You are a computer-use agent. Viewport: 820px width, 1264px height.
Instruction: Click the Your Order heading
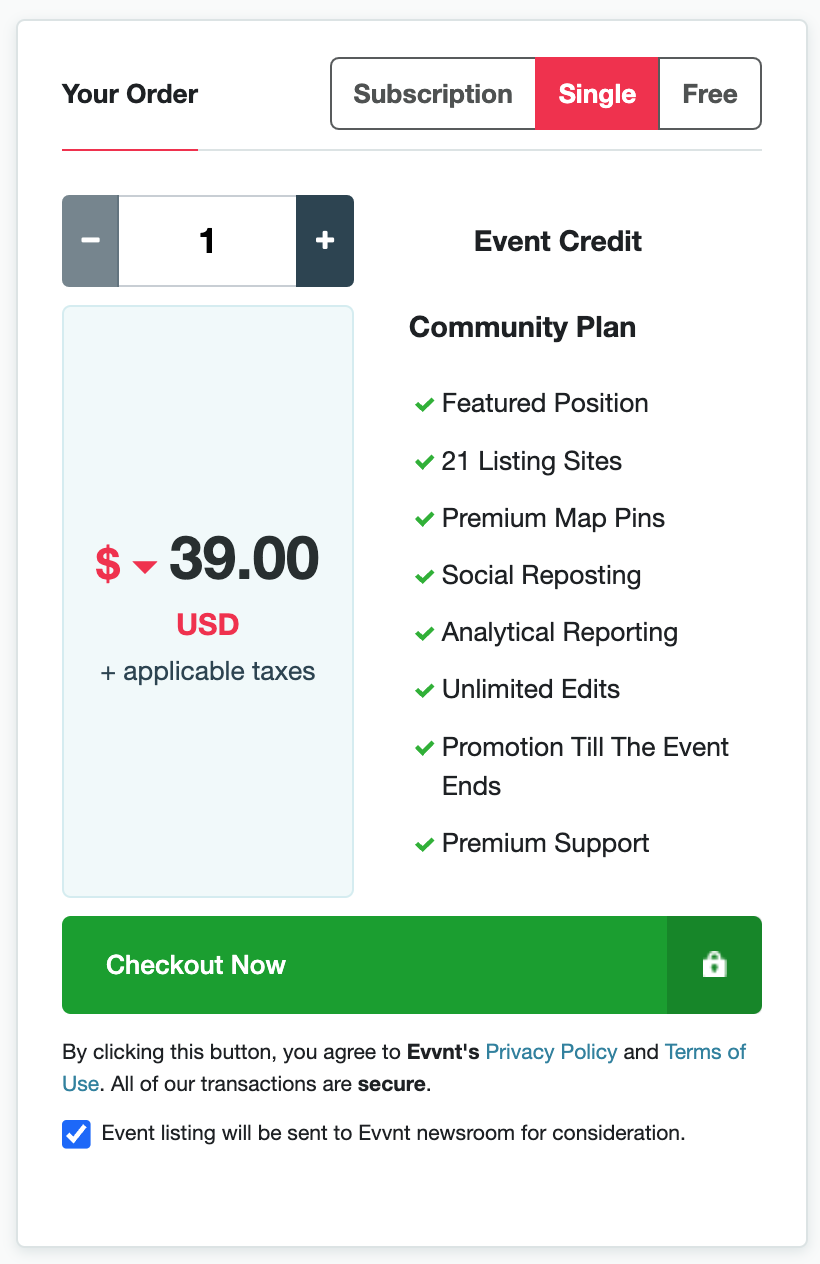tap(130, 94)
